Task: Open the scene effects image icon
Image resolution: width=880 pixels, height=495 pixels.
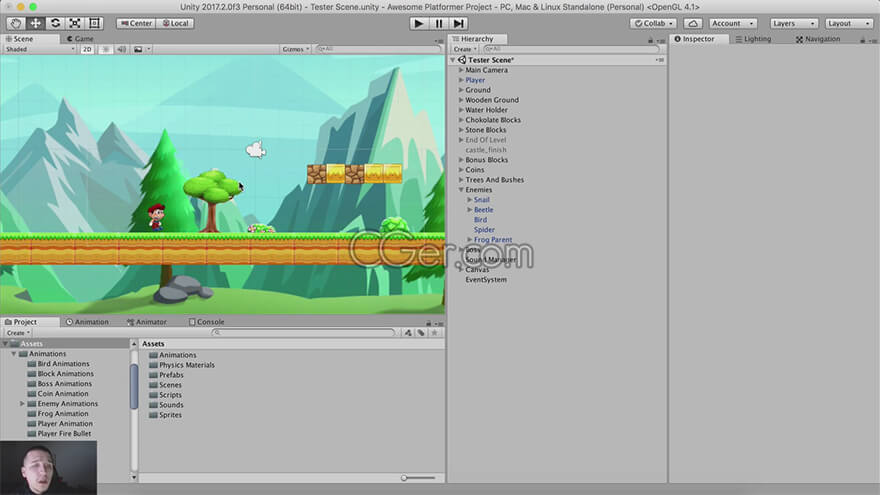Action: pos(138,49)
